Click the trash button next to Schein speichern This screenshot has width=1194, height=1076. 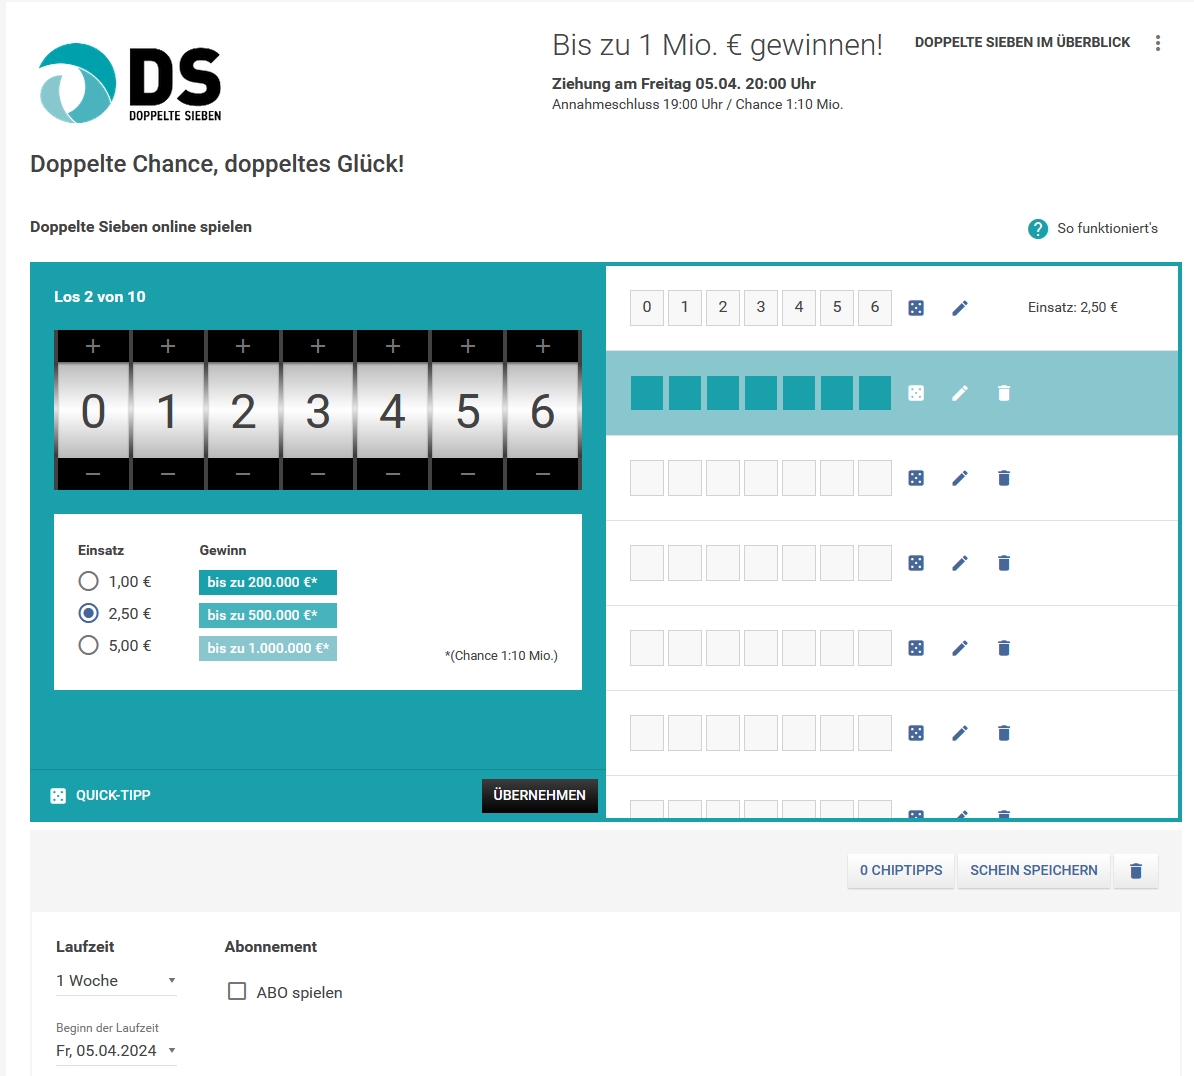[x=1135, y=870]
